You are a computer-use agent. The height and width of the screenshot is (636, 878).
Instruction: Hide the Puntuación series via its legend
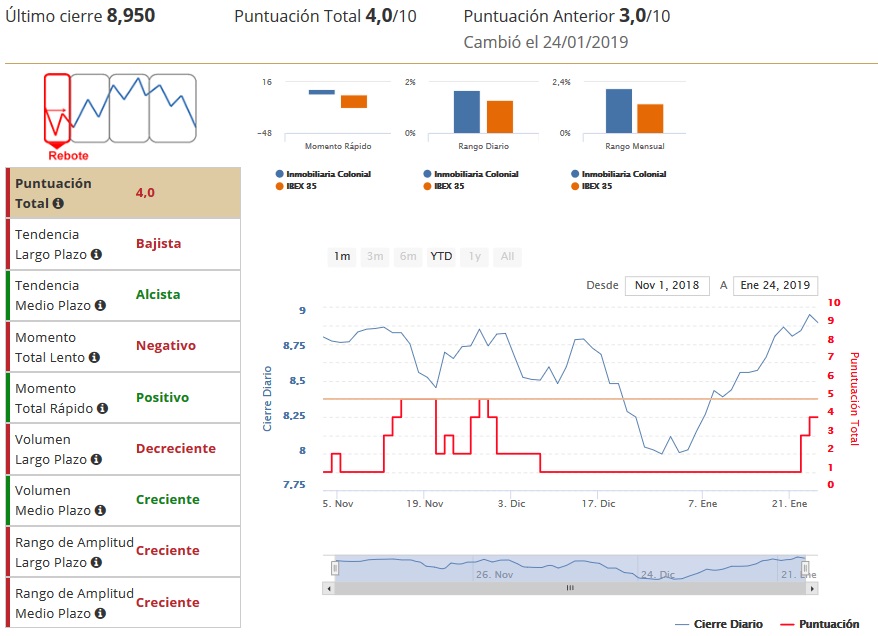pyautogui.click(x=818, y=624)
